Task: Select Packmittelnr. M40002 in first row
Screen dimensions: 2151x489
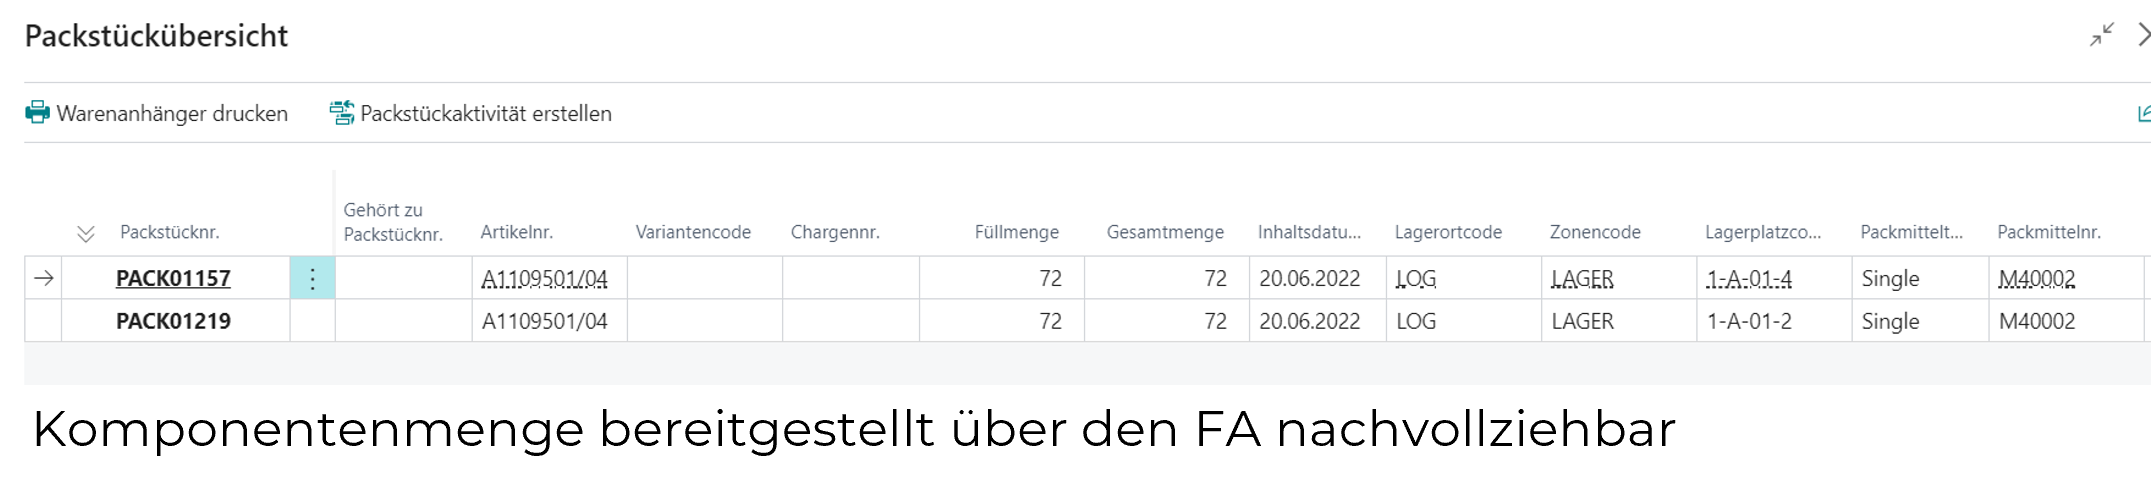Action: tap(2037, 279)
